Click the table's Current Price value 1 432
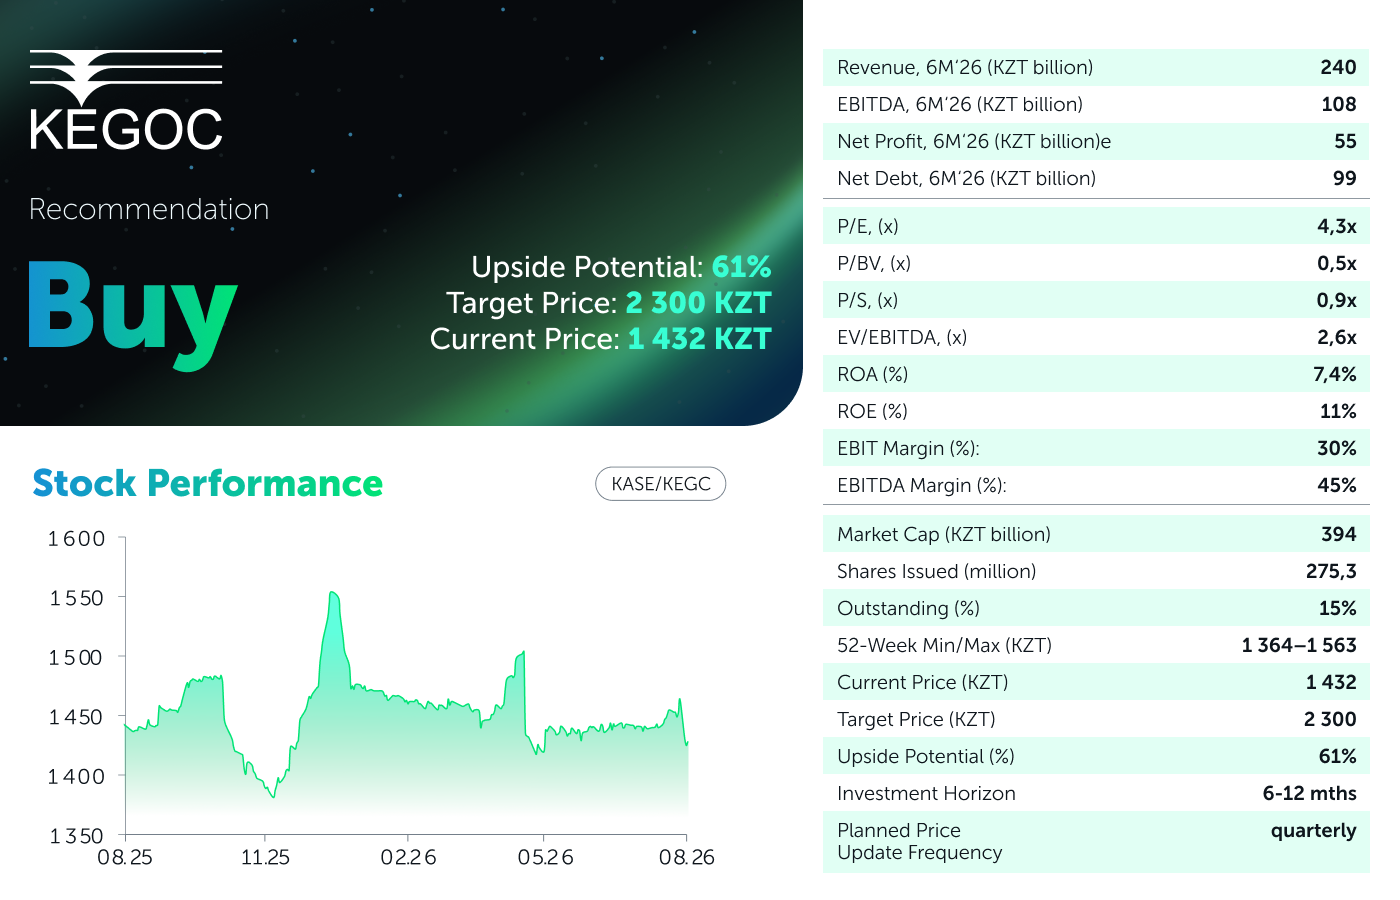The image size is (1400, 900). (x=1331, y=682)
